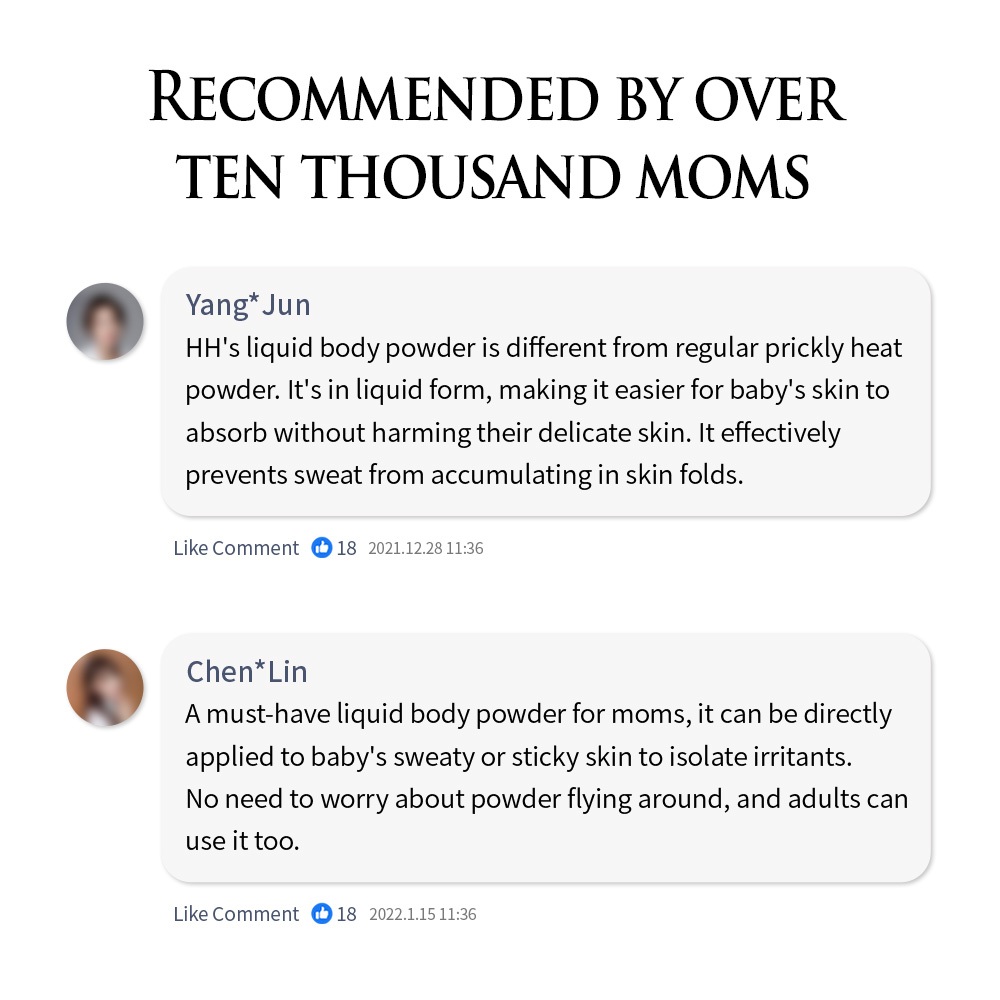Image resolution: width=1000 pixels, height=1000 pixels.
Task: Open the Yang*Jun username link
Action: [248, 304]
